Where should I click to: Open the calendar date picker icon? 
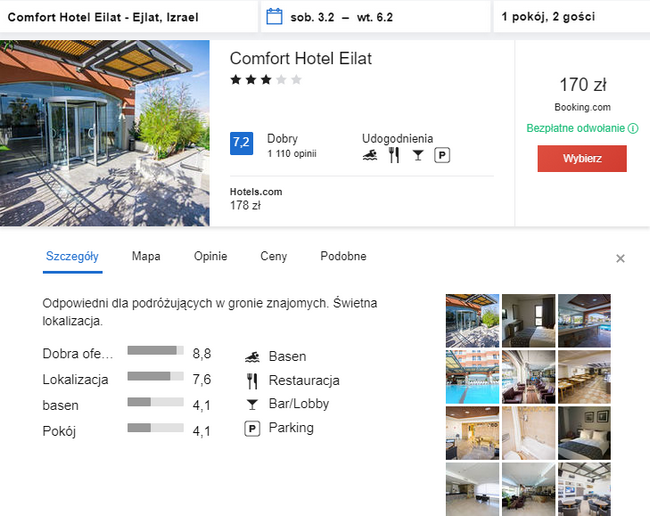274,17
